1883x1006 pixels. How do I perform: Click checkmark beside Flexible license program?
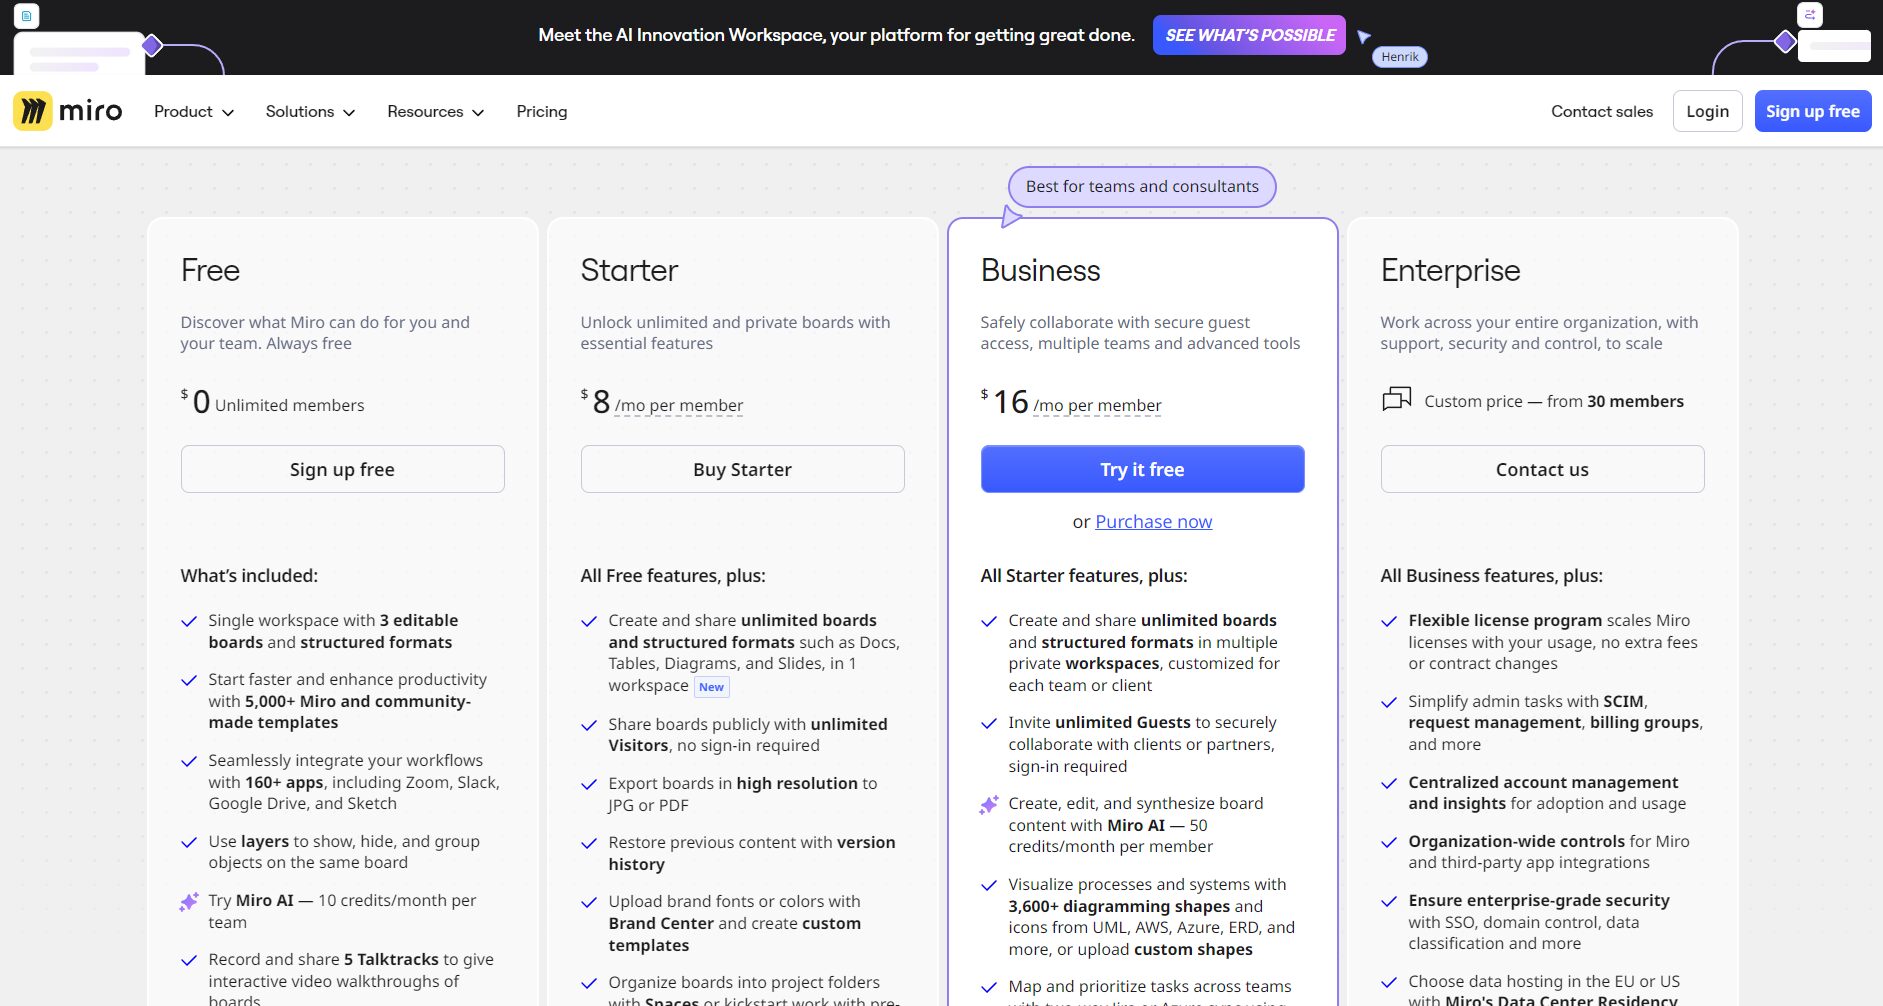point(1389,622)
